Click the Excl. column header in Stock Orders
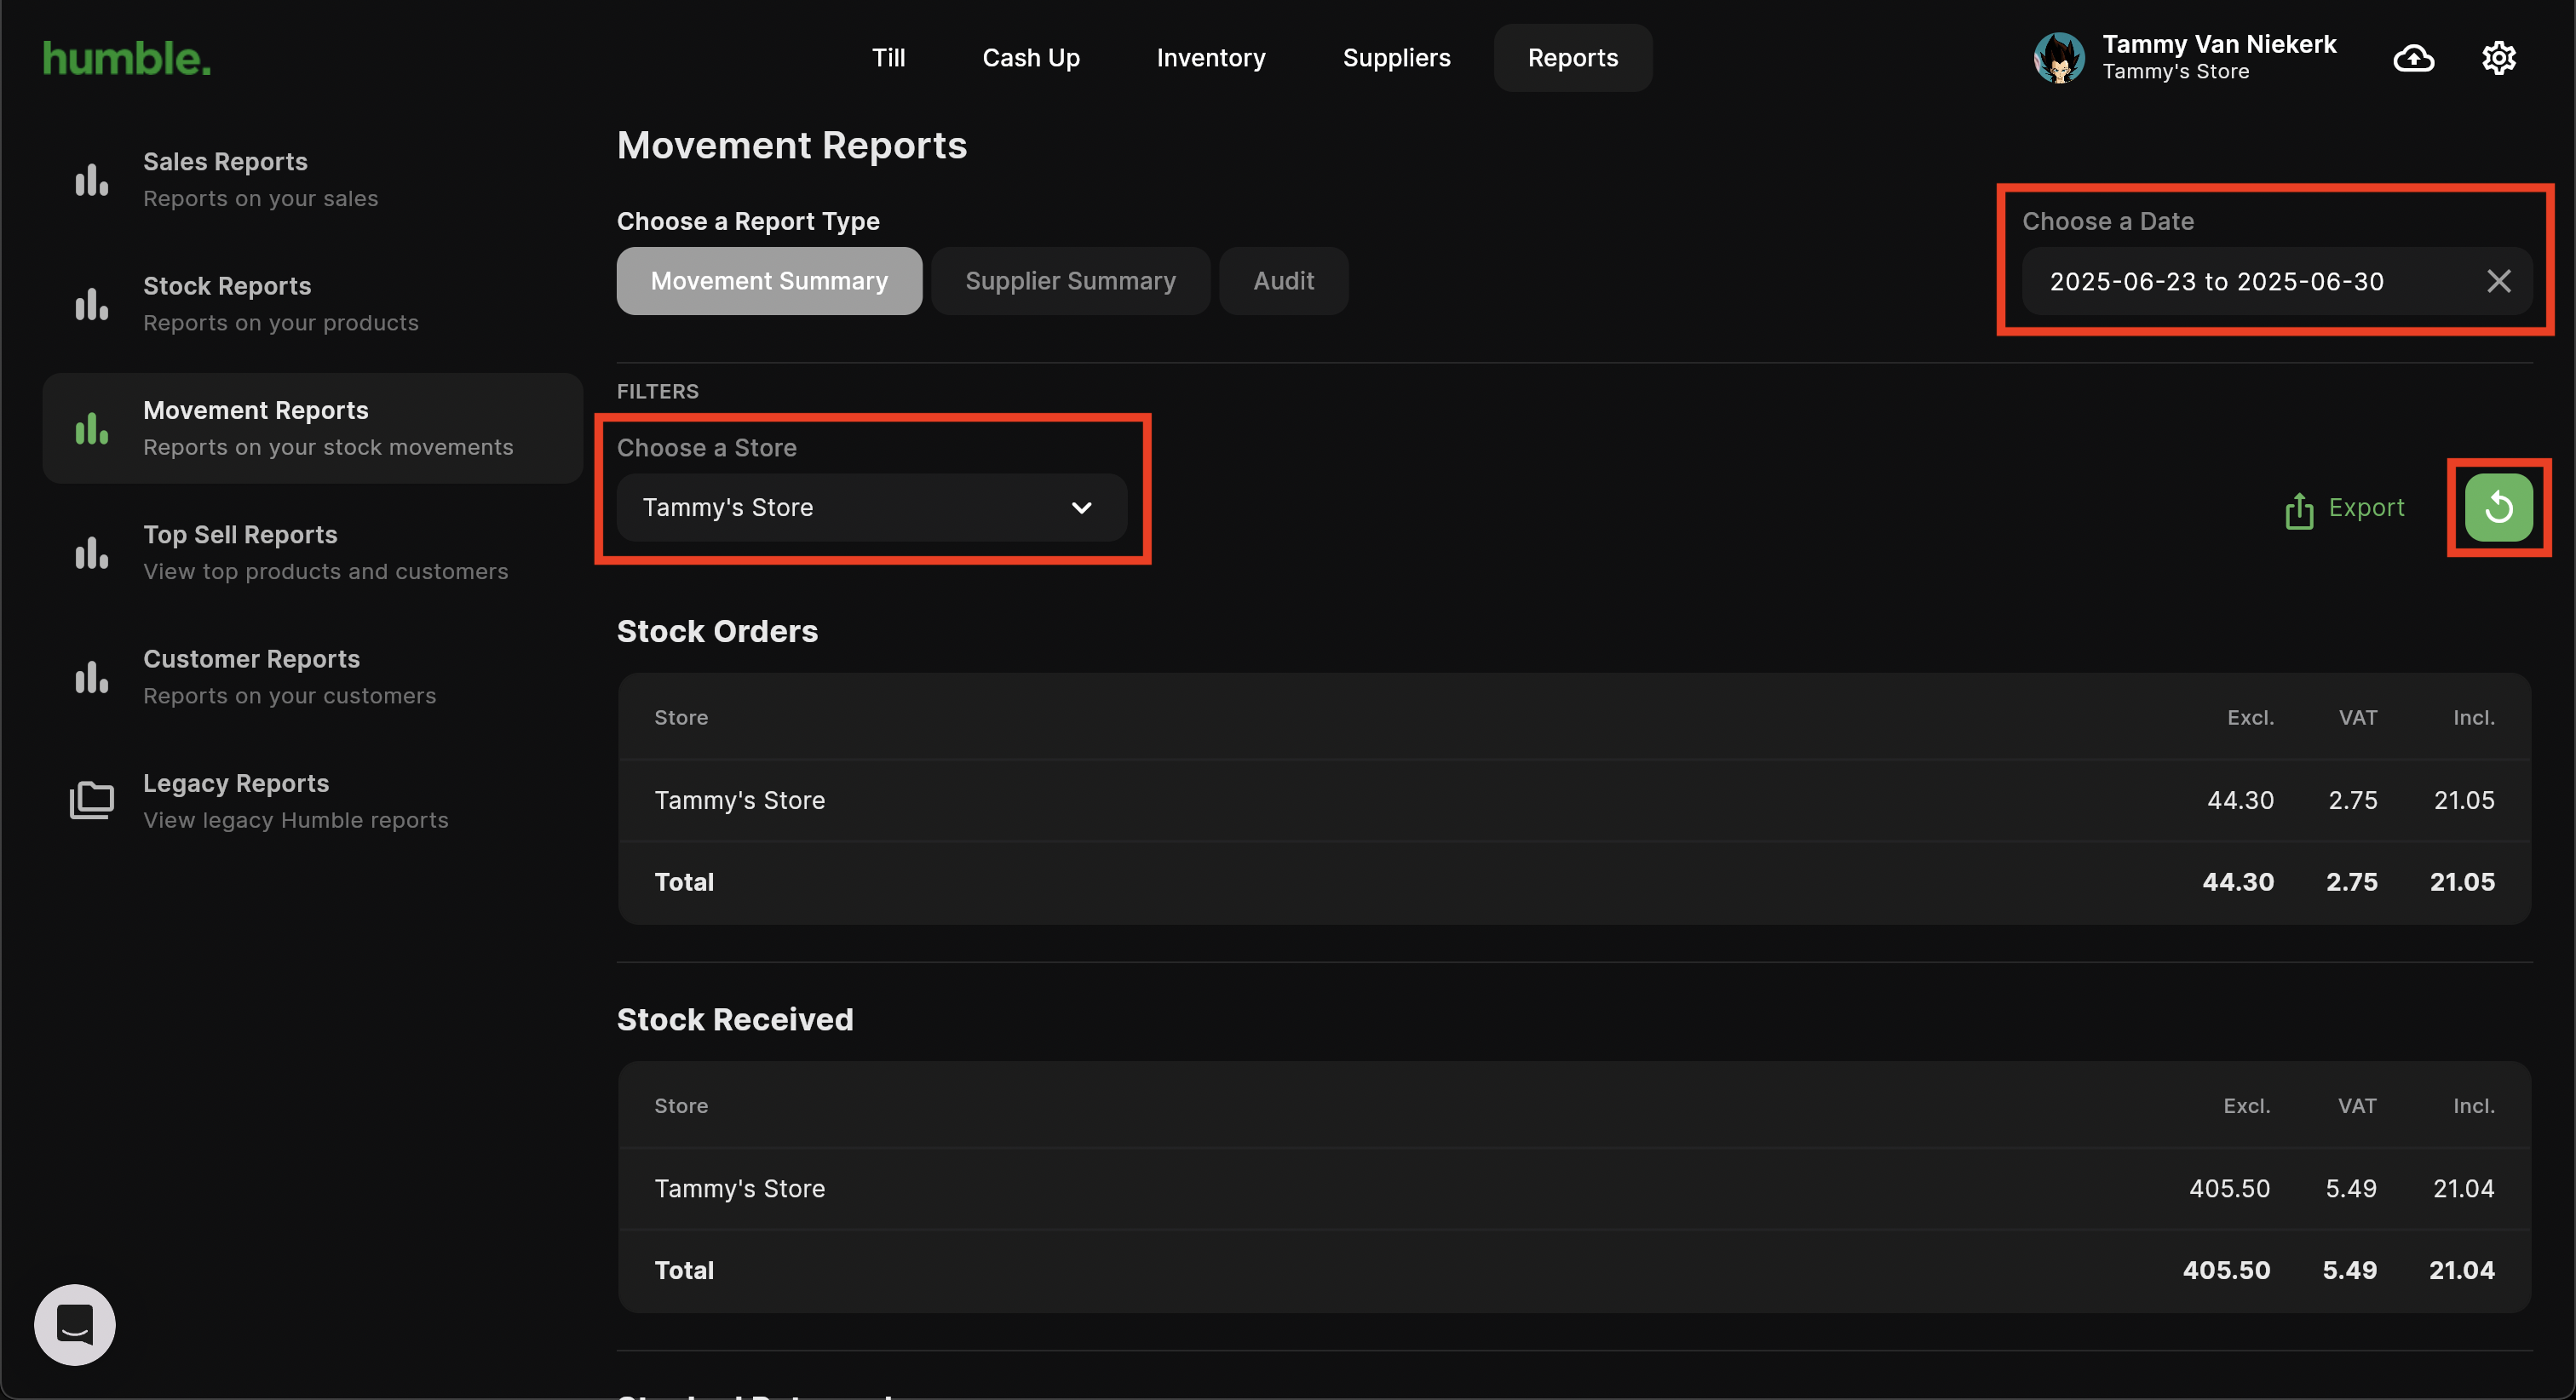 click(2250, 718)
